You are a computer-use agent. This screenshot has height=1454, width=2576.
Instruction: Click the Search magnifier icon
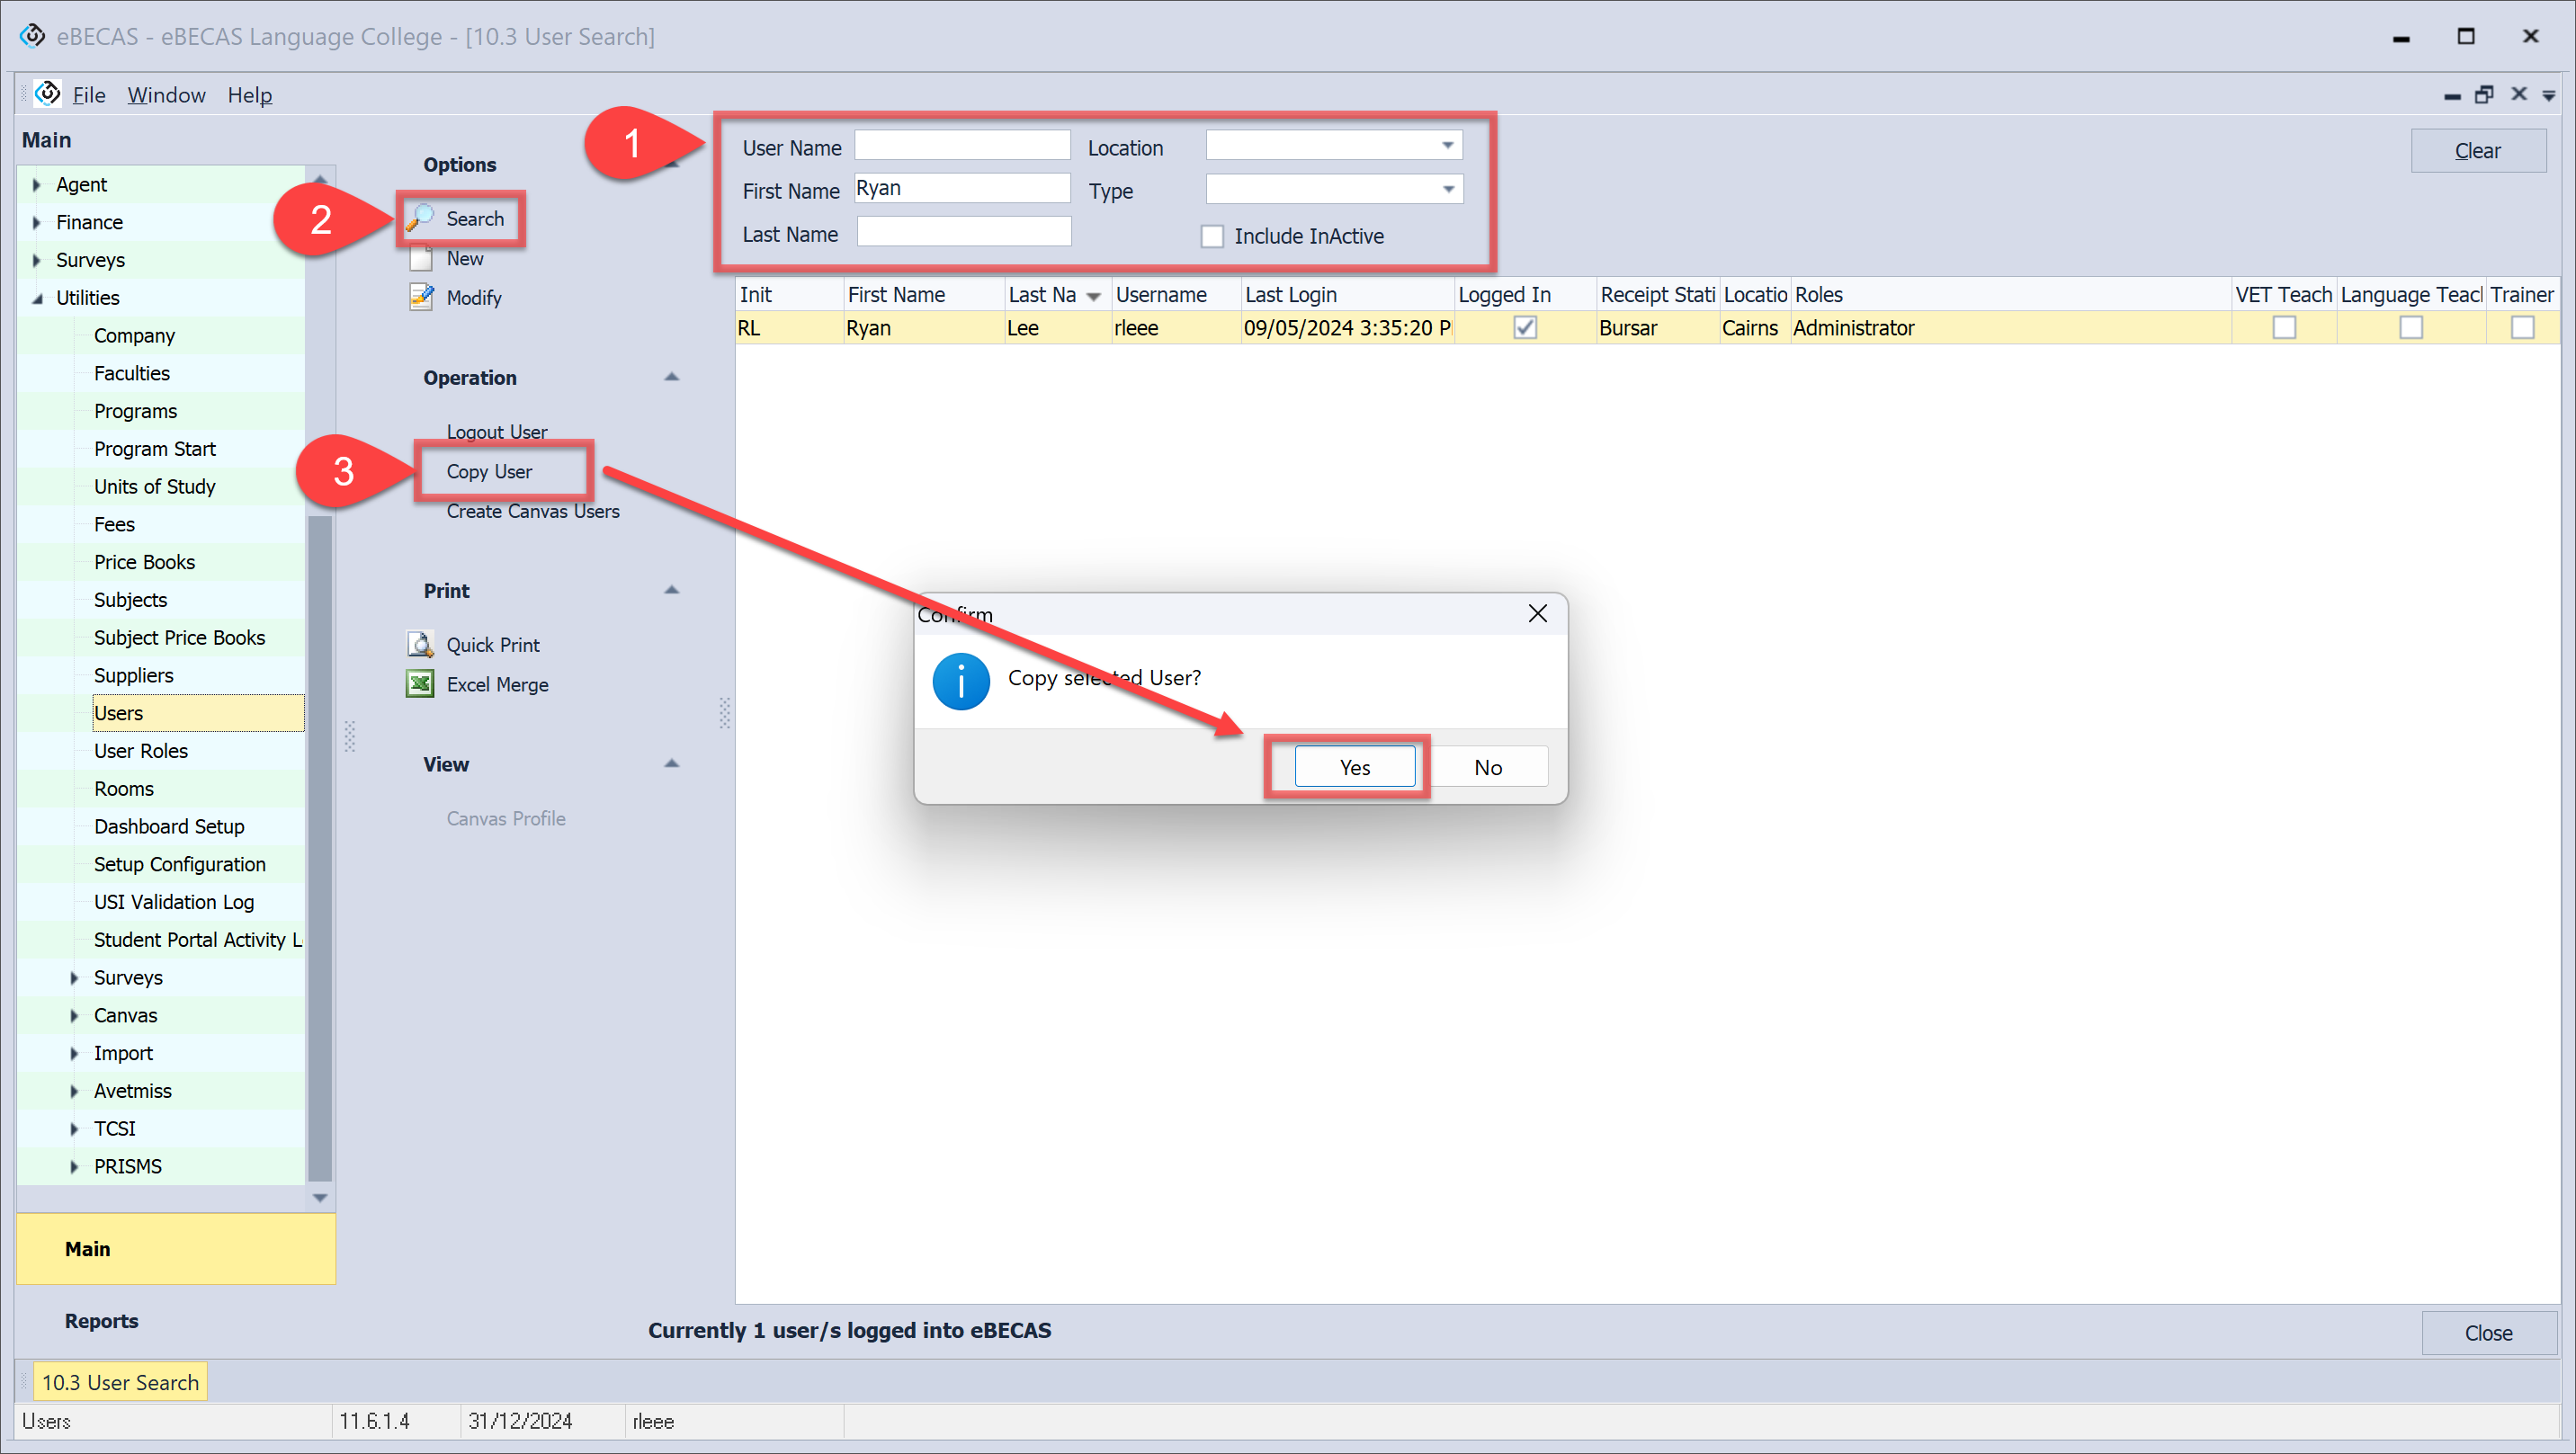420,218
